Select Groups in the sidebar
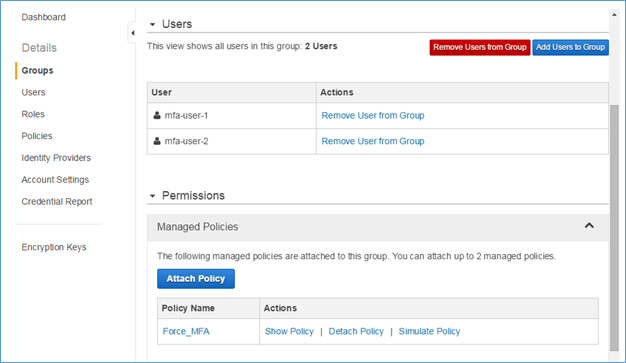Image resolution: width=626 pixels, height=363 pixels. (x=37, y=71)
